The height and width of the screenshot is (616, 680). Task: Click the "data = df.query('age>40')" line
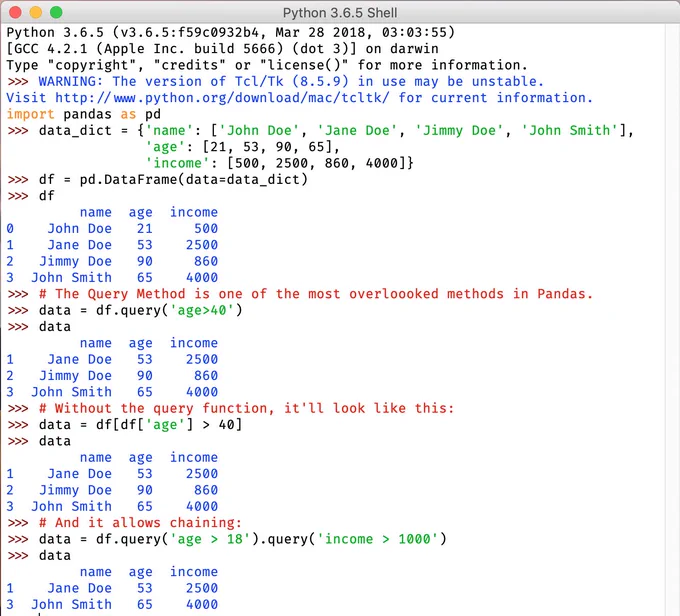[x=141, y=311]
